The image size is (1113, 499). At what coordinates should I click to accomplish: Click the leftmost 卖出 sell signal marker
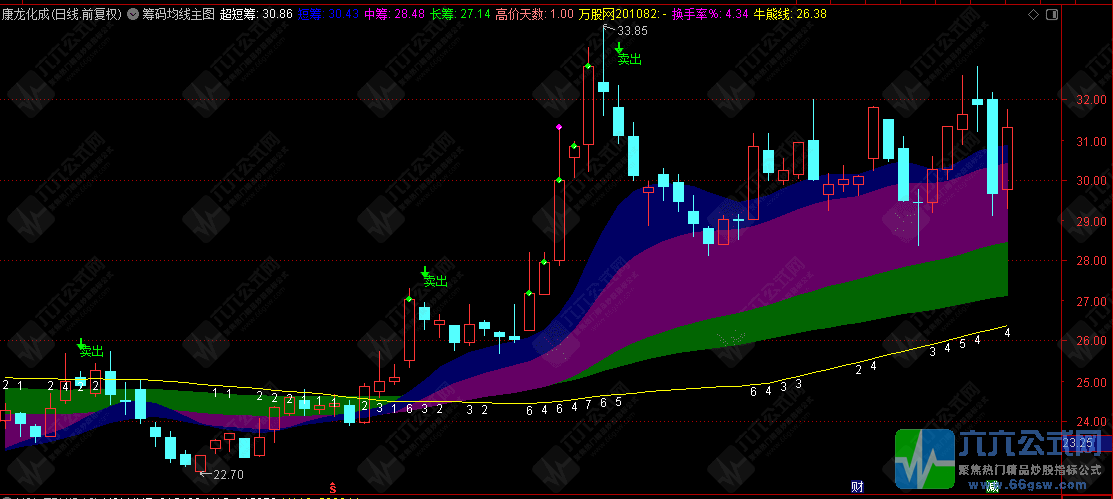click(x=89, y=348)
